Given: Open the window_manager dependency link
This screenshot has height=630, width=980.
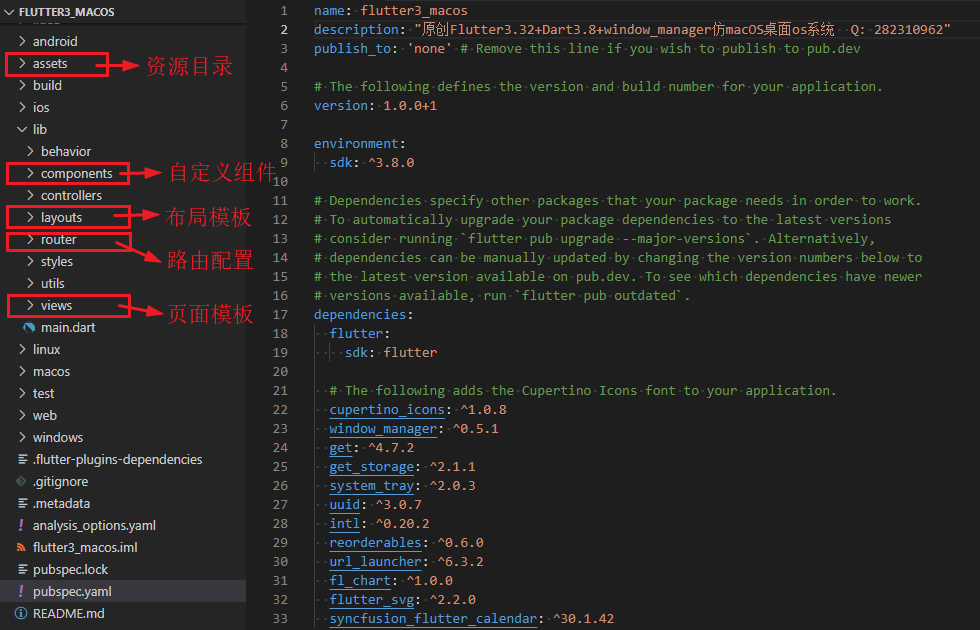Looking at the screenshot, I should click(383, 429).
